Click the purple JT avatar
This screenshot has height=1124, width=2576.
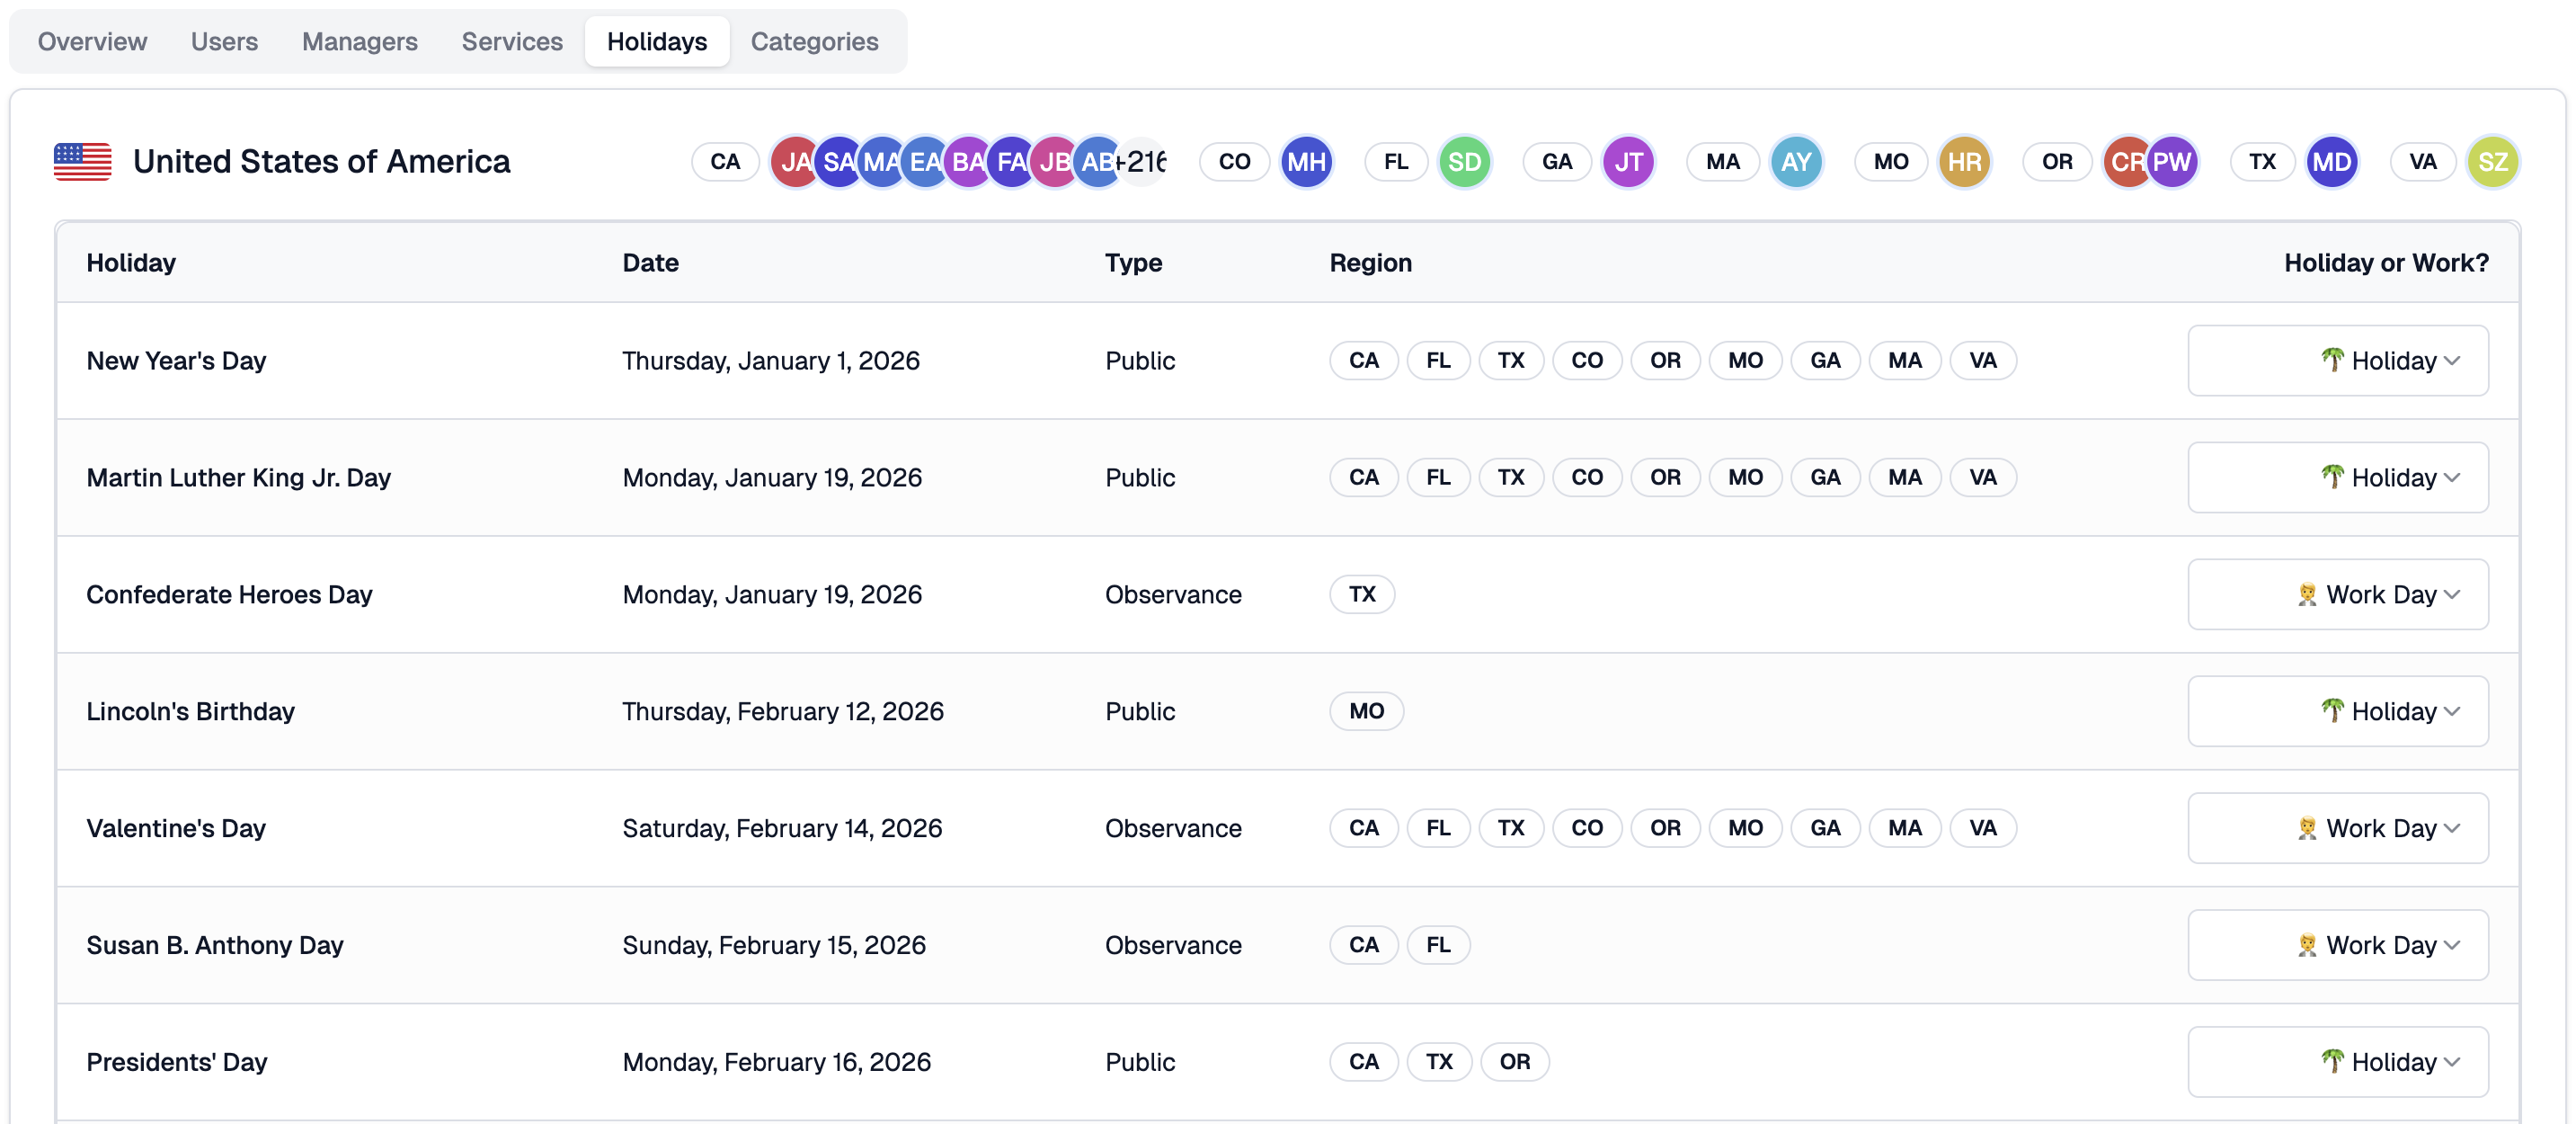coord(1628,162)
